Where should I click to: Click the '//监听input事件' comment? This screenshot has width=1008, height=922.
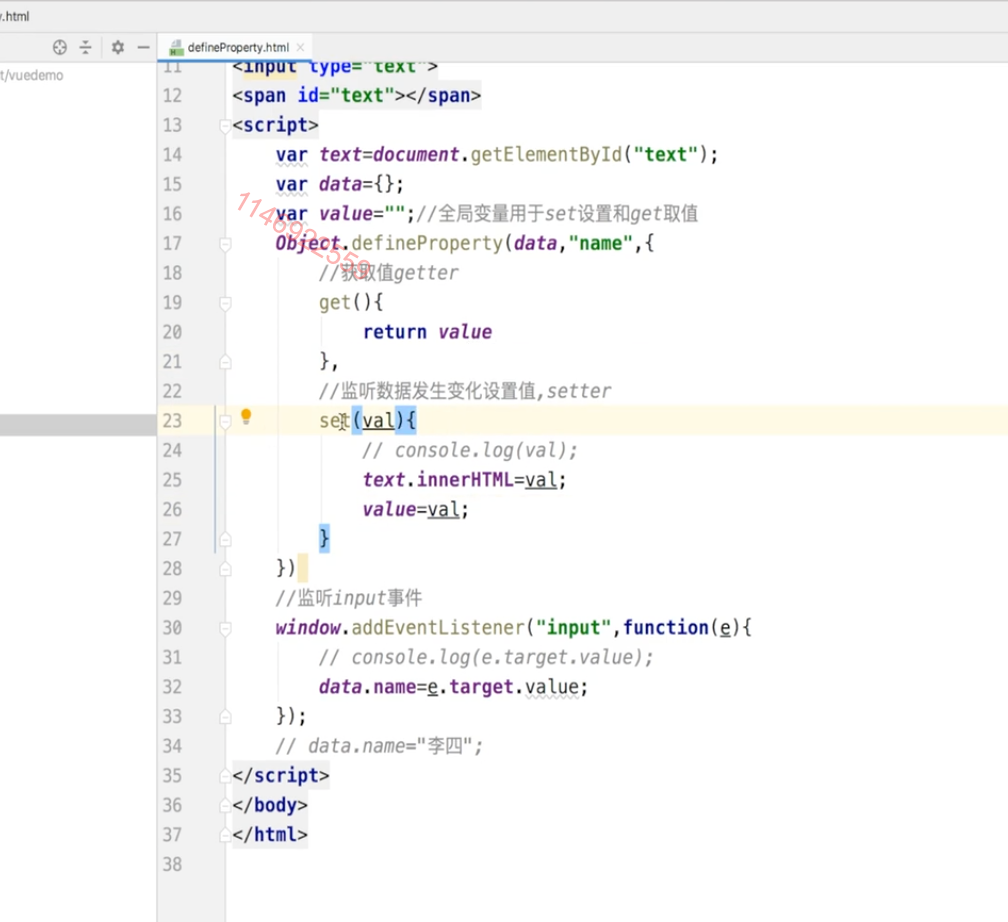pyautogui.click(x=349, y=599)
